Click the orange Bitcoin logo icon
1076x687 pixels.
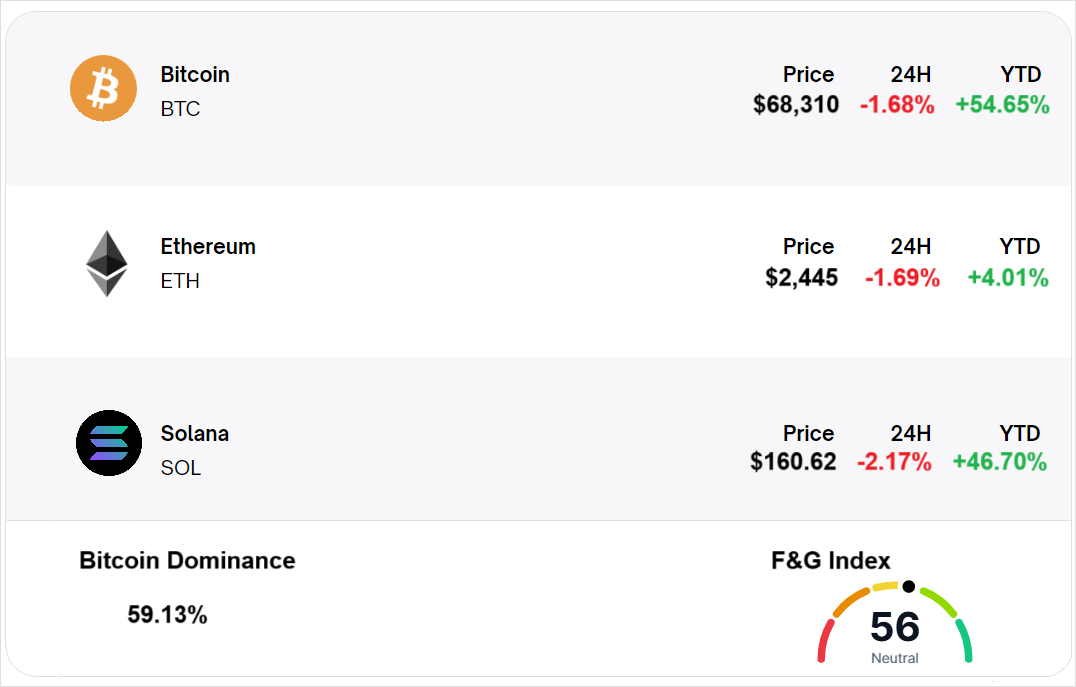point(103,88)
